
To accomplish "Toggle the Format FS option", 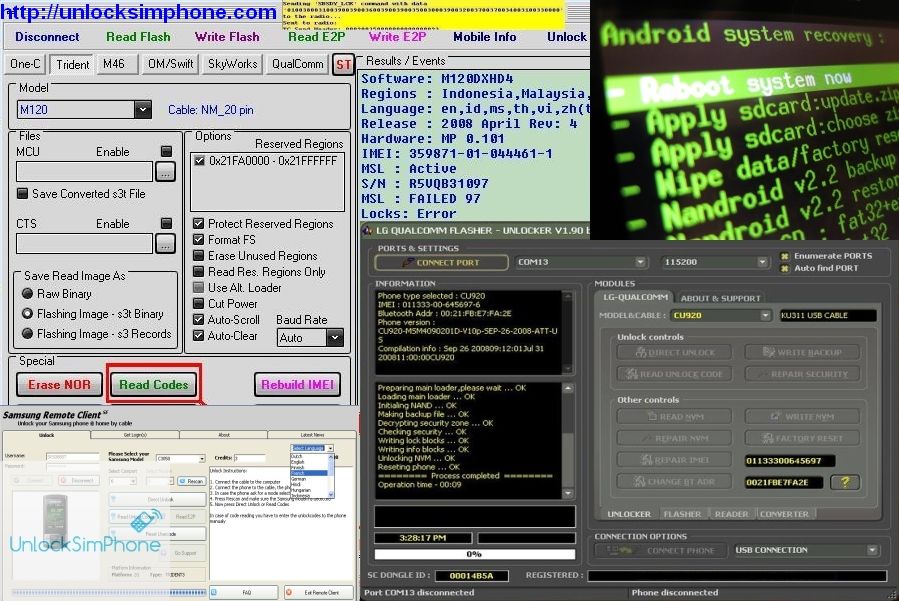I will pos(198,240).
